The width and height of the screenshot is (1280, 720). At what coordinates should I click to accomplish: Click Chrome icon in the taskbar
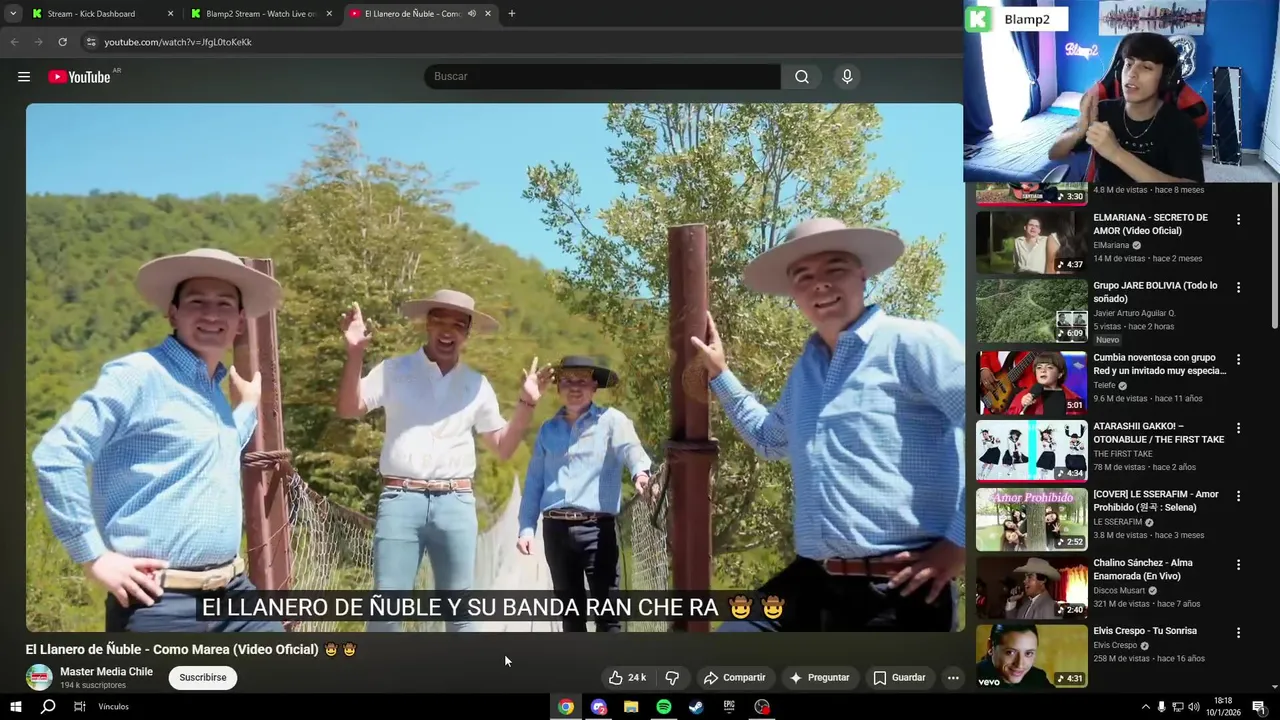(x=566, y=707)
